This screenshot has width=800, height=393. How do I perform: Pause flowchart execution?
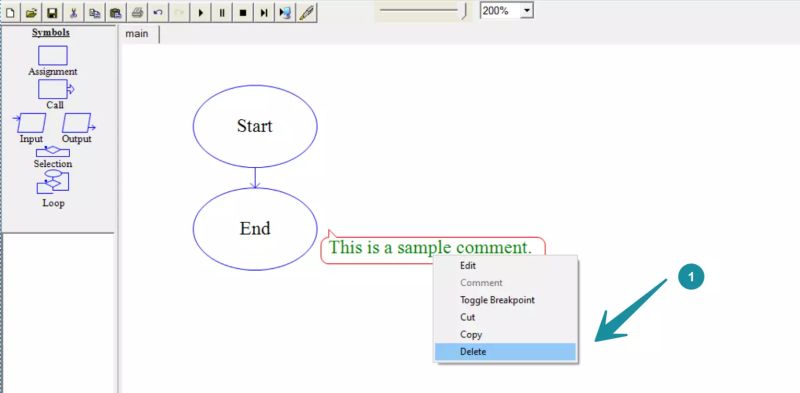coord(221,13)
